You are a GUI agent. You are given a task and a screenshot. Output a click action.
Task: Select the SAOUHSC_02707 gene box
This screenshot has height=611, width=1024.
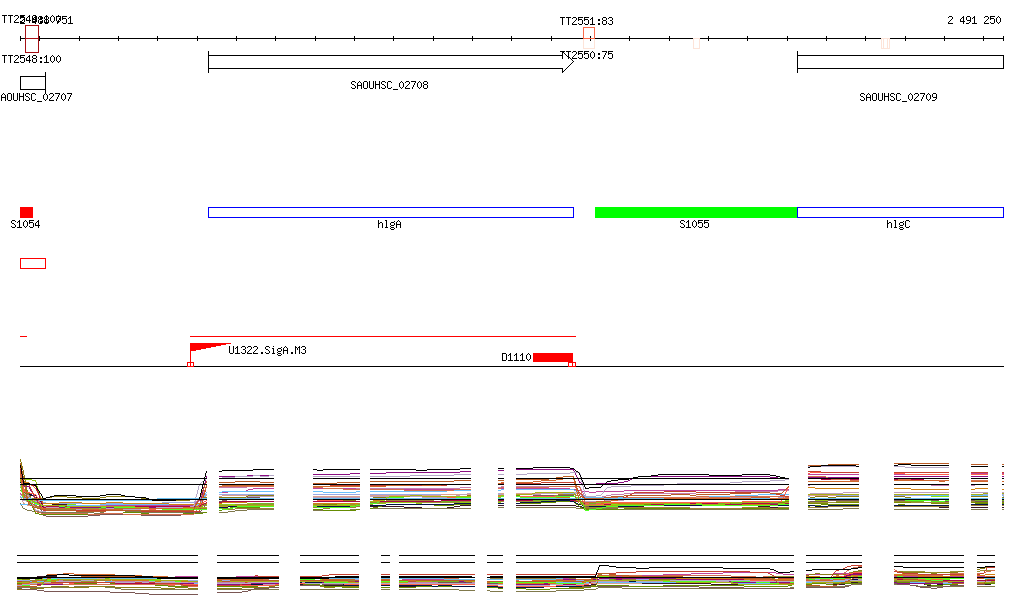coord(33,83)
